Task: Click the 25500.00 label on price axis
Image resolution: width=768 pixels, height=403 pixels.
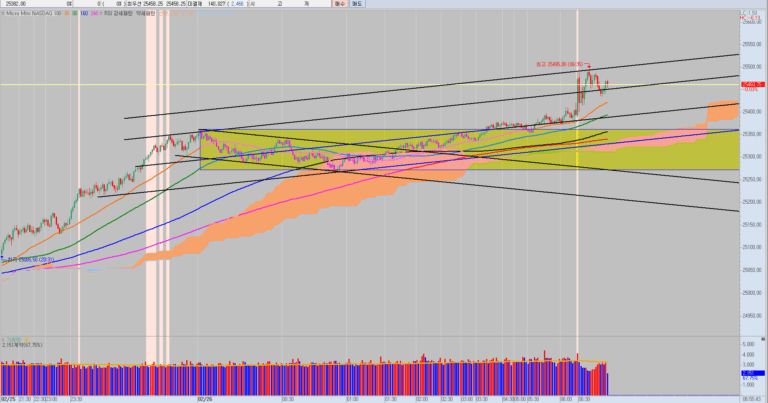Action: pyautogui.click(x=752, y=67)
